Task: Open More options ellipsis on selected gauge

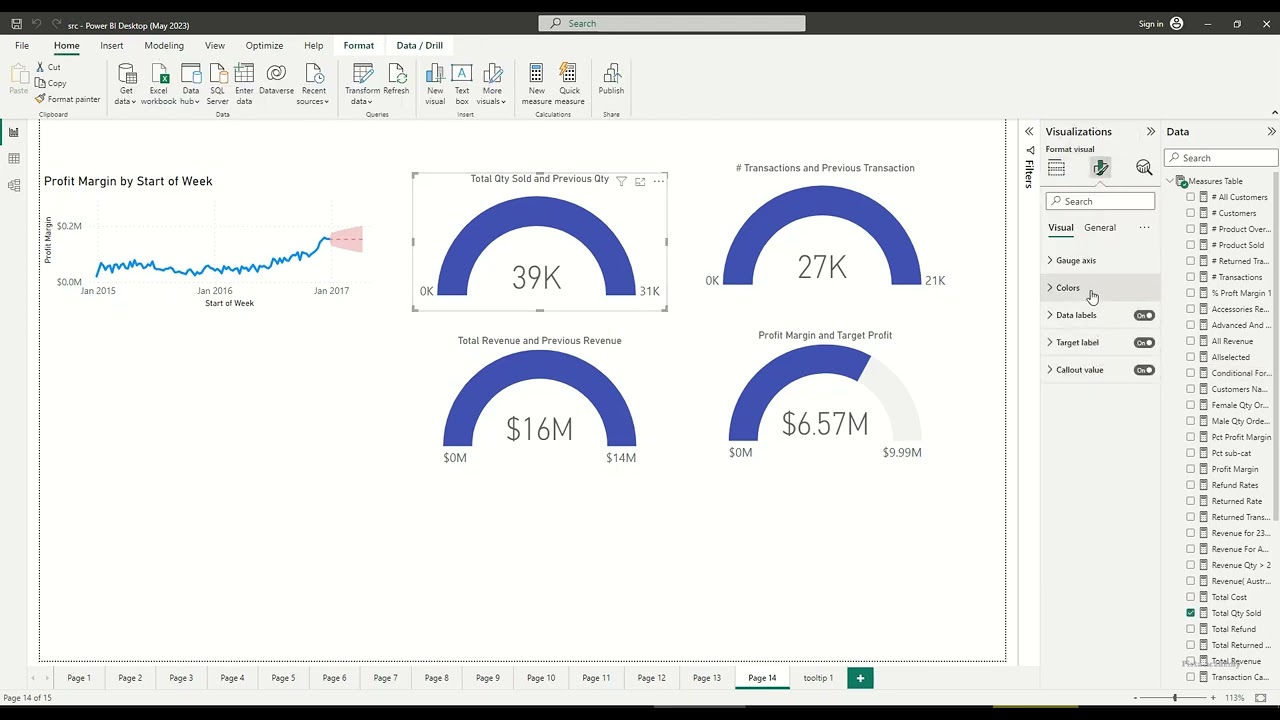Action: (658, 181)
